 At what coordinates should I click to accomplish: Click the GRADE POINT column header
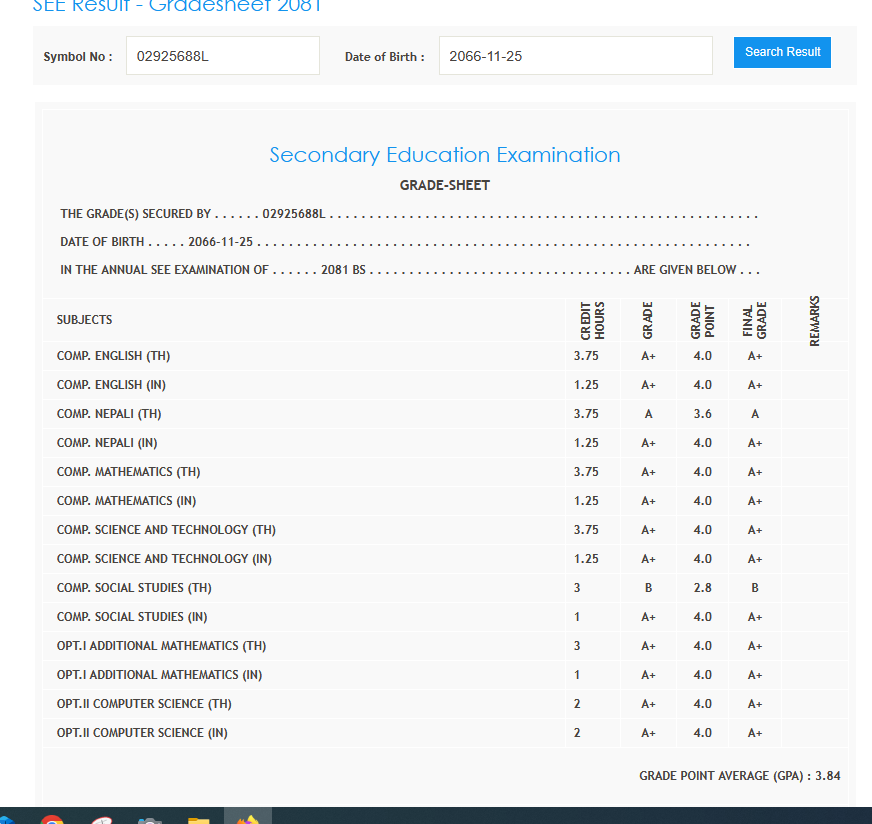(x=702, y=321)
